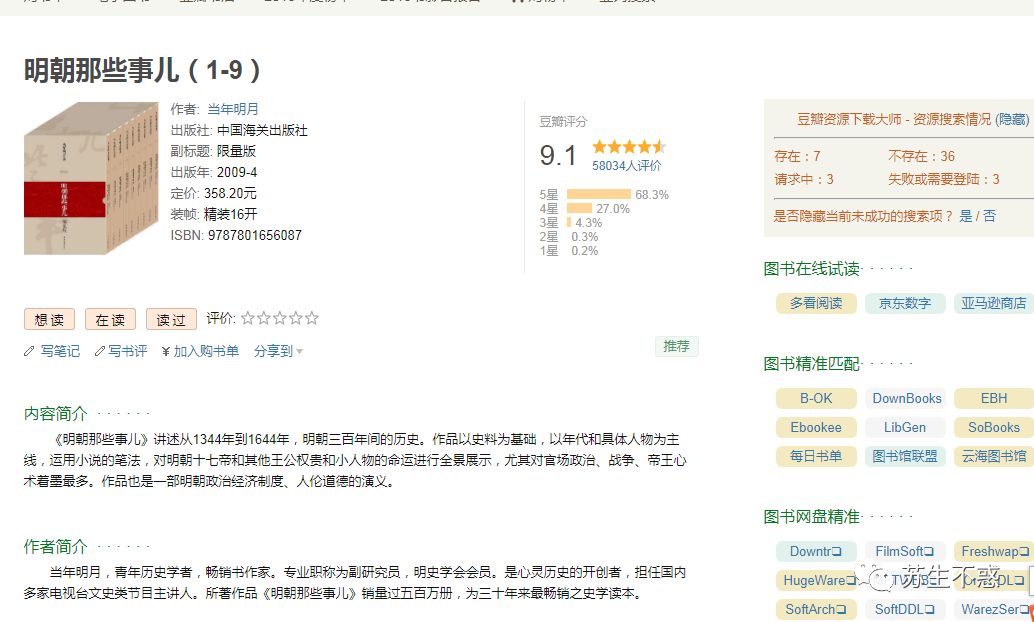Open the FilmSoft netdisk search
Screen dimensions: 1034x622
905,551
